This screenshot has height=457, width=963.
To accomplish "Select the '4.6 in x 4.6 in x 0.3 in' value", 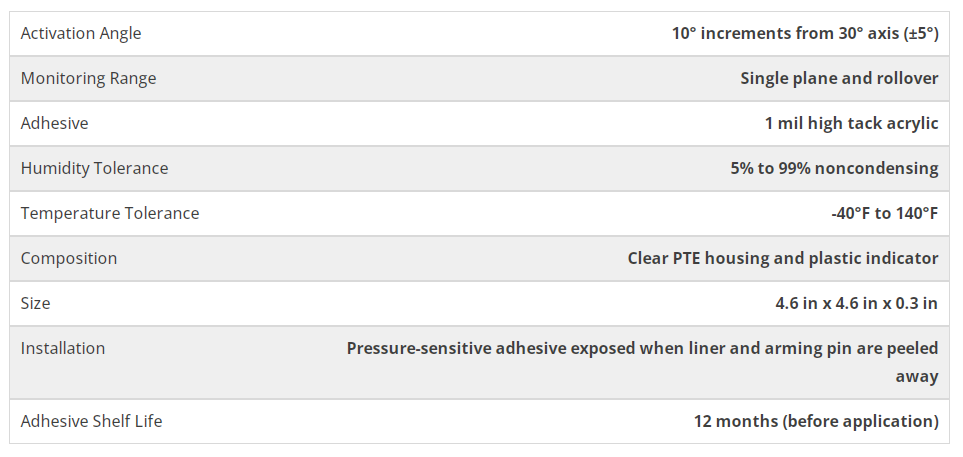I will click(x=856, y=303).
